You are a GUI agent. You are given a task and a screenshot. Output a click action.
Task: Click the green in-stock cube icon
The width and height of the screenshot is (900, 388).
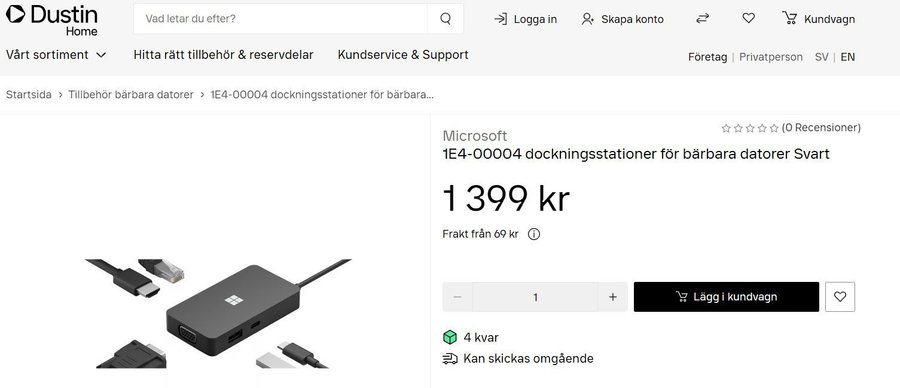tap(450, 337)
